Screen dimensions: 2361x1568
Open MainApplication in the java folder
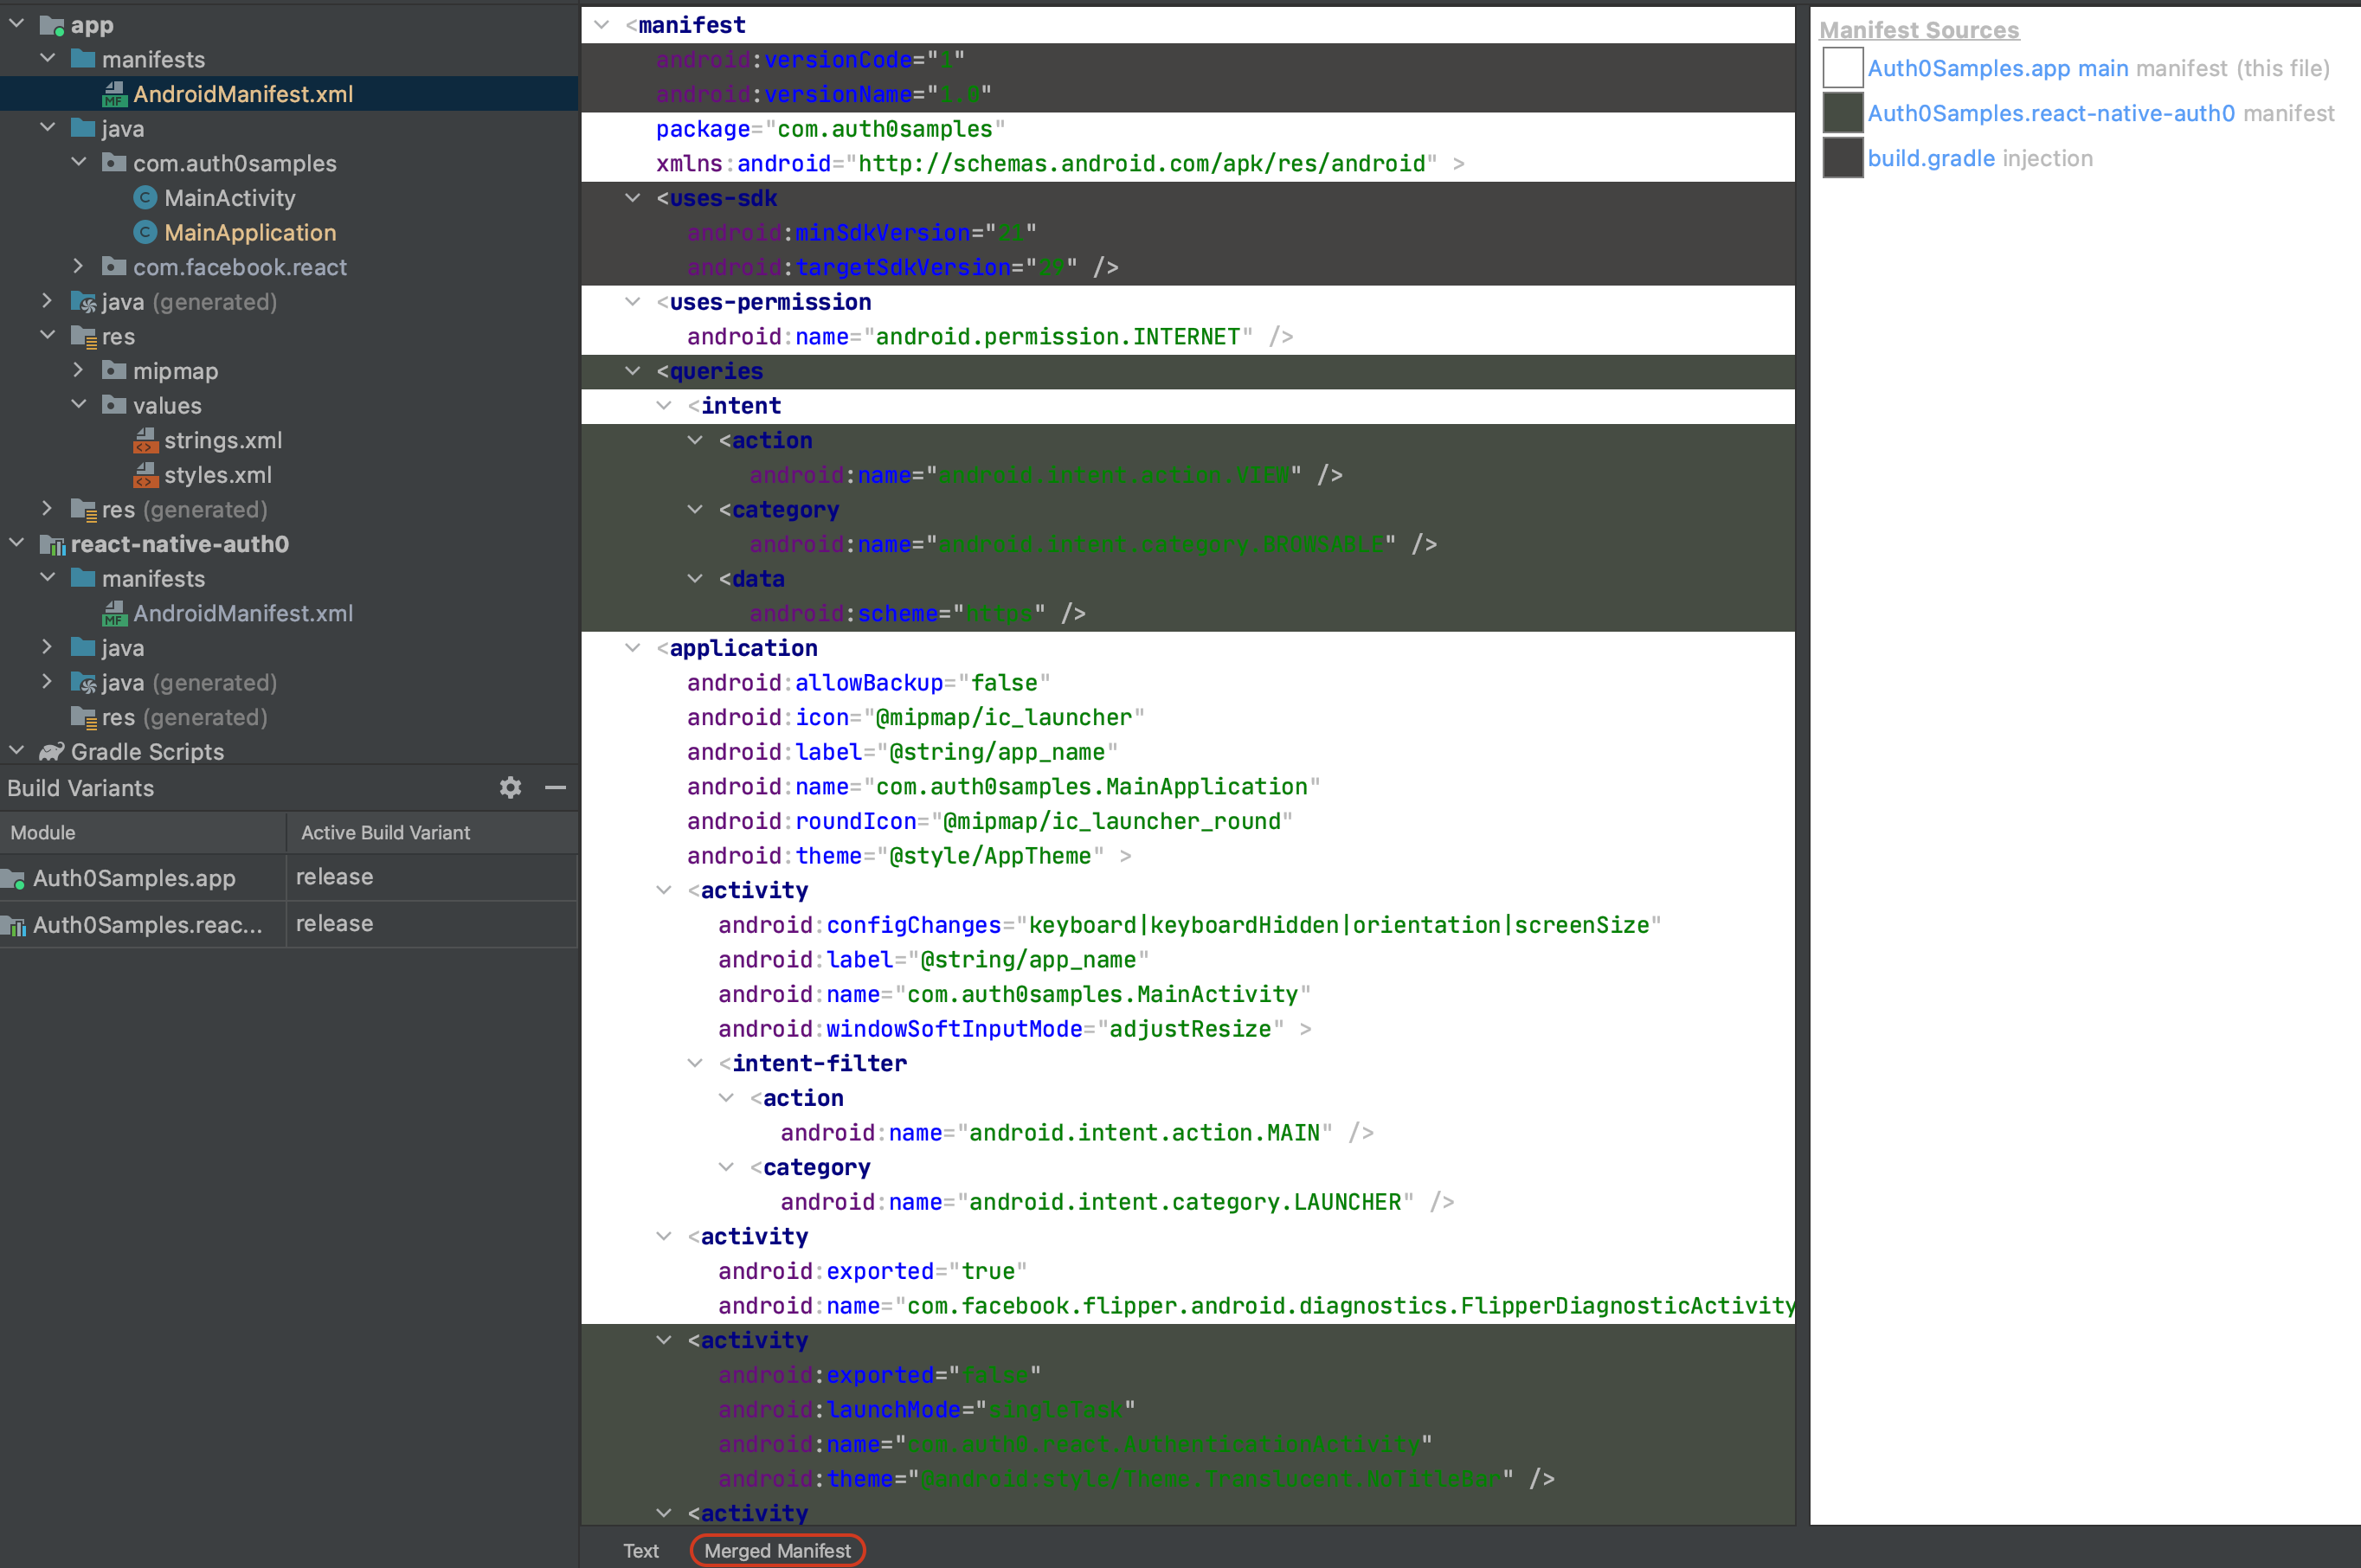tap(249, 232)
